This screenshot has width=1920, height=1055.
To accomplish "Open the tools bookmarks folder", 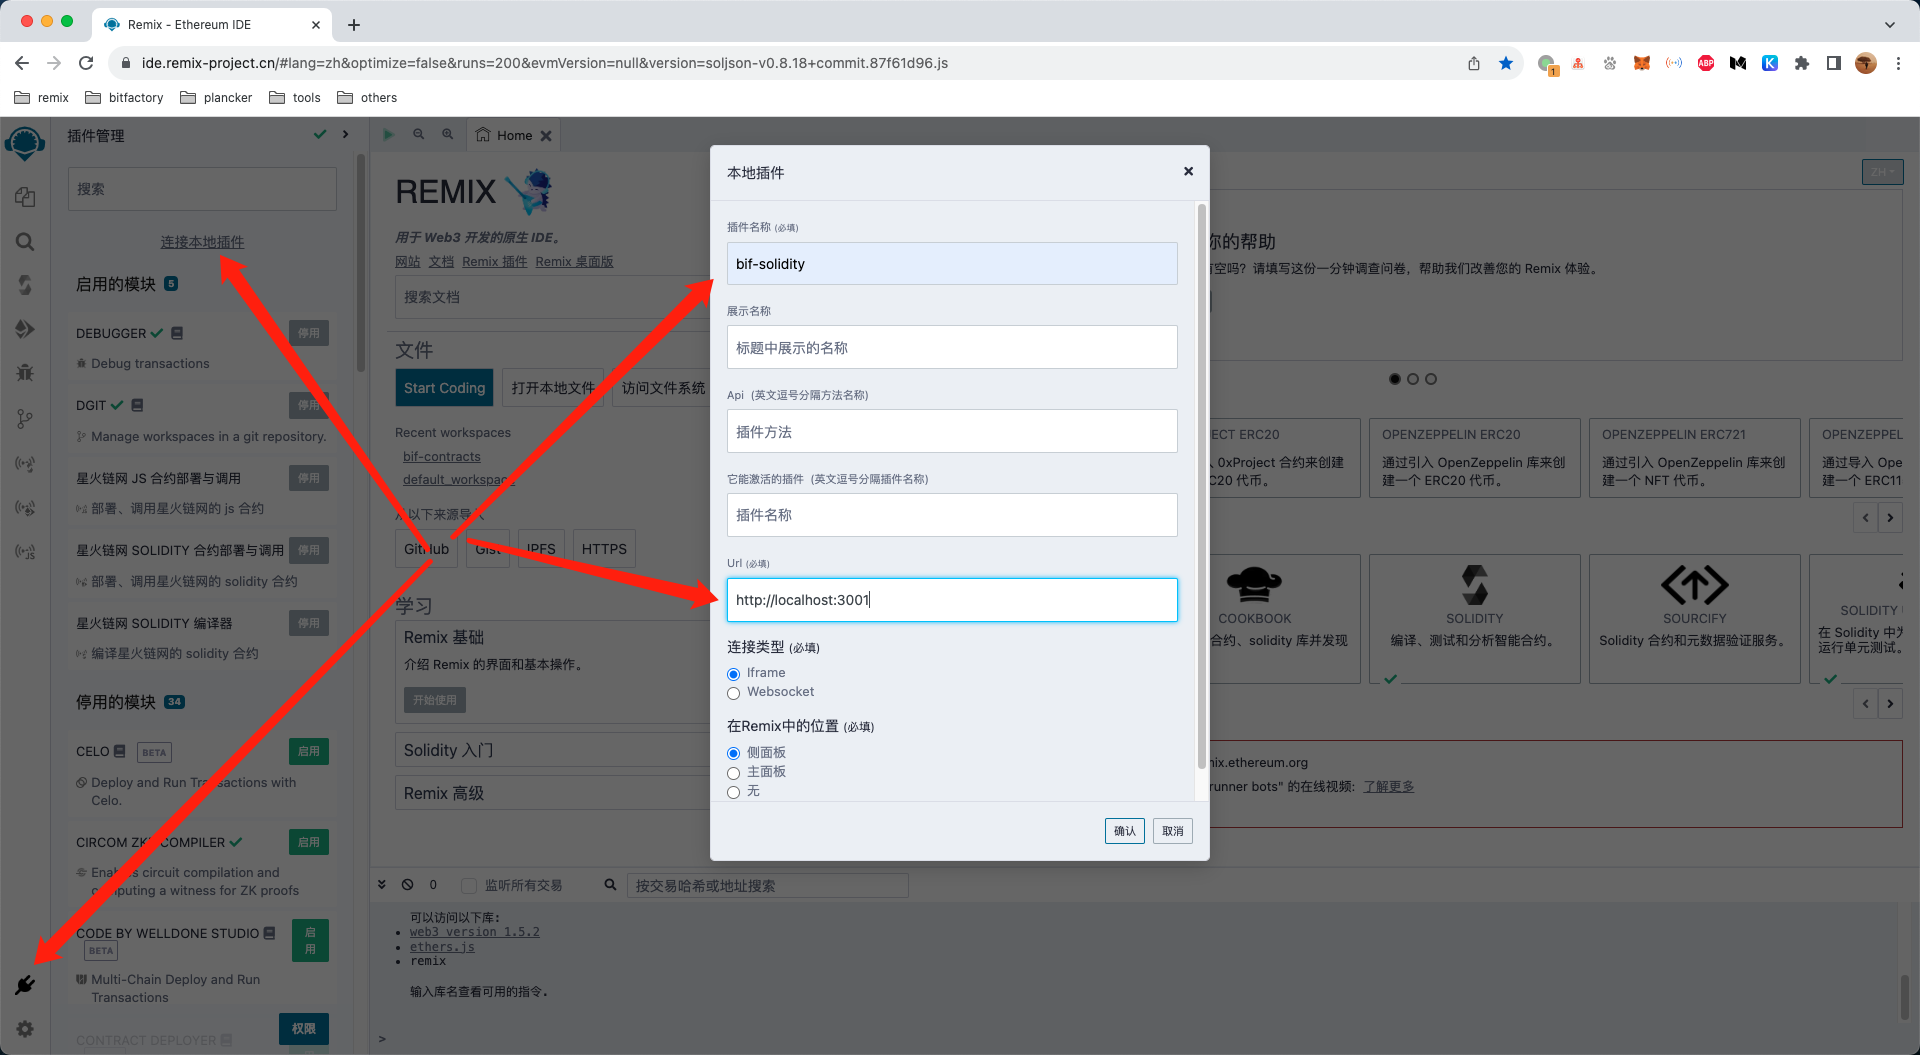I will [x=295, y=97].
